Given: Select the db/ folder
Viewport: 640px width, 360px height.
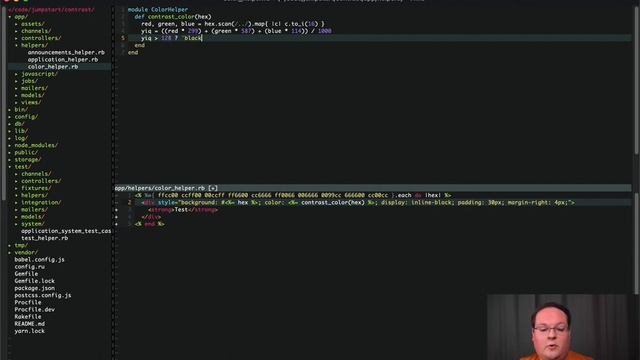Looking at the screenshot, I should (20, 124).
